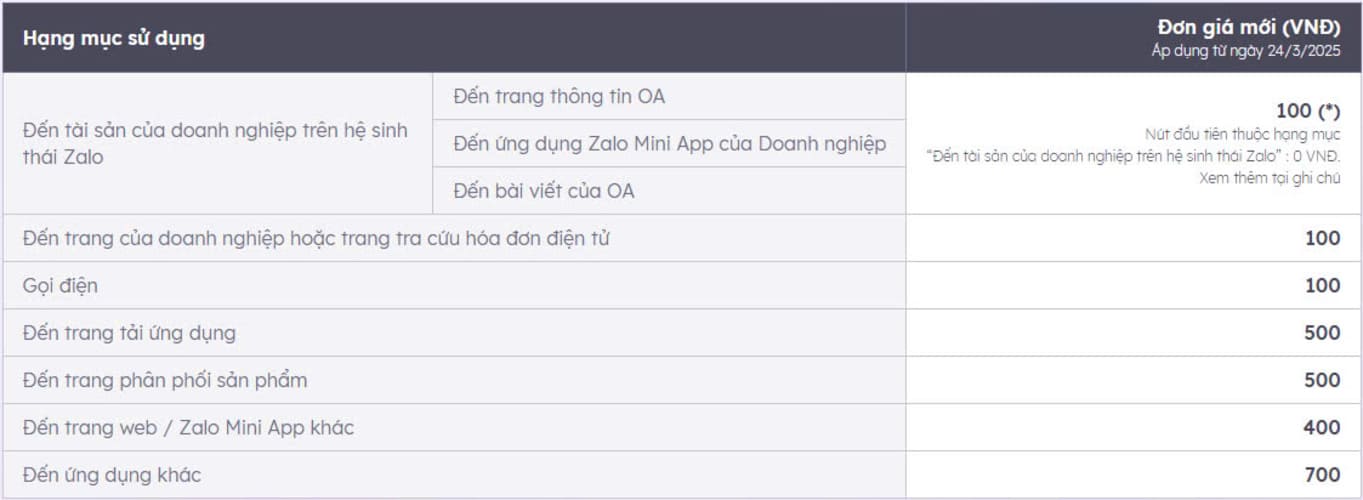Image resolution: width=1363 pixels, height=500 pixels.
Task: Click the "100 (*)" price value
Action: click(1307, 111)
